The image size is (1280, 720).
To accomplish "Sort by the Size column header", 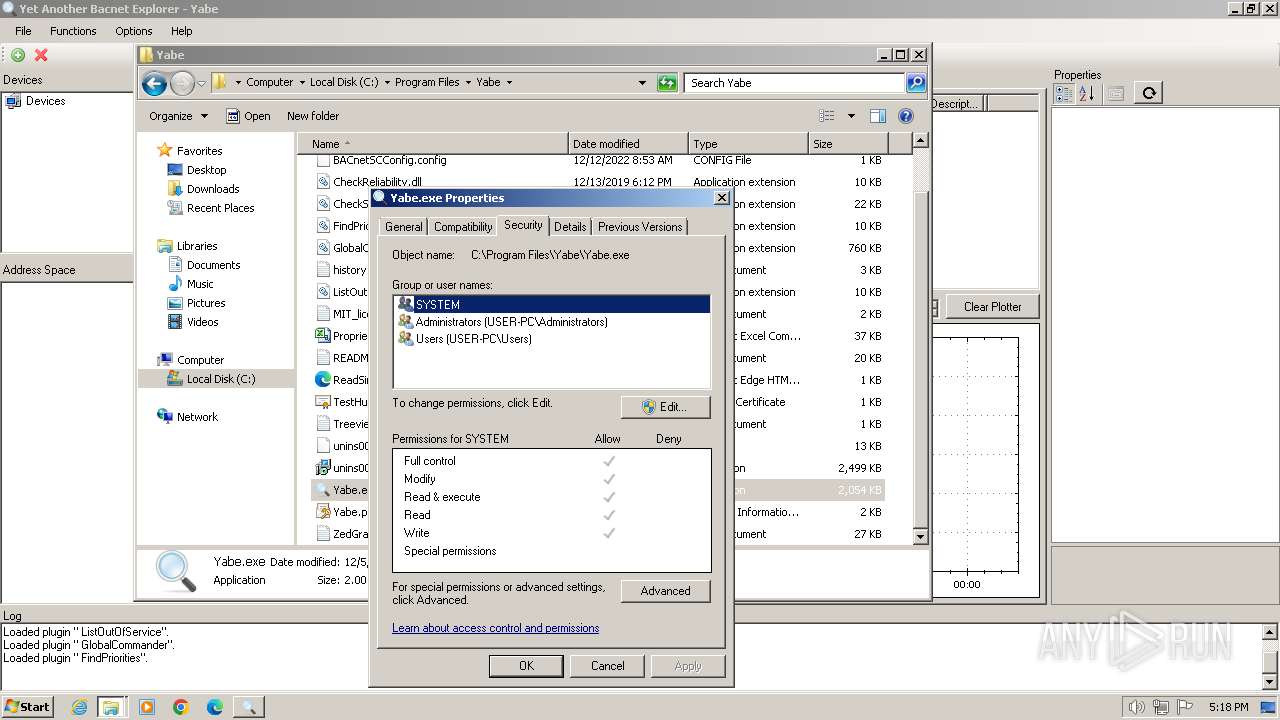I will click(848, 144).
